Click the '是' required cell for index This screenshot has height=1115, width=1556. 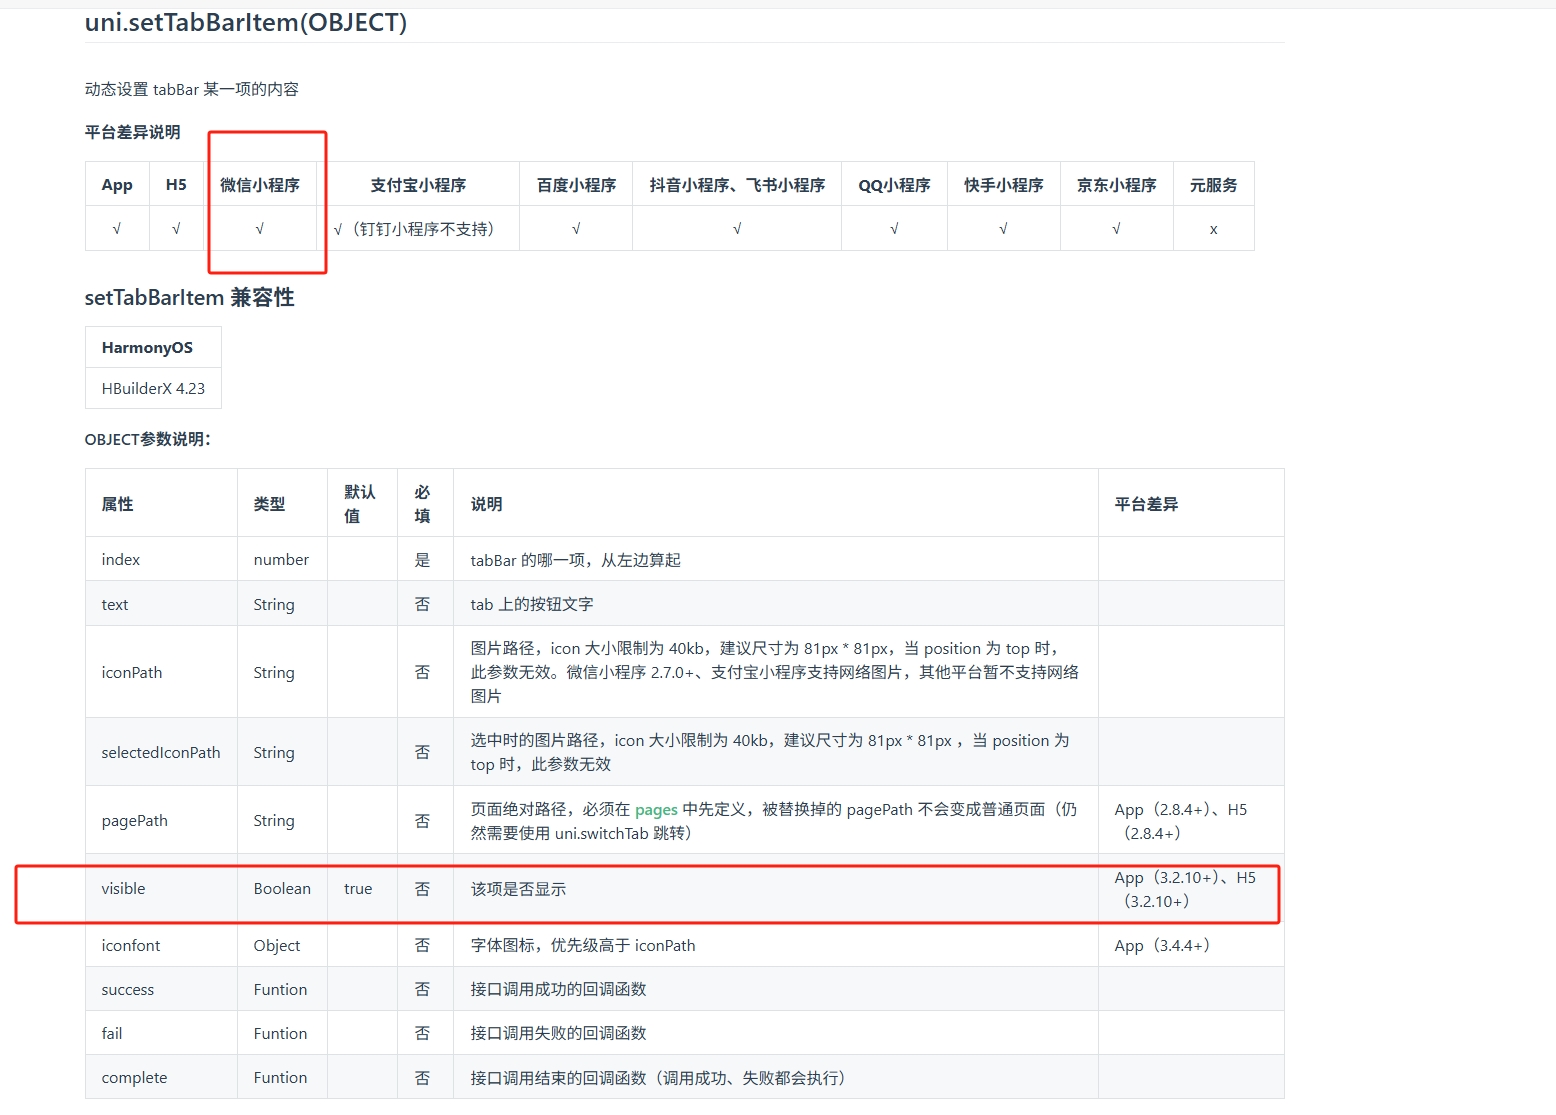[x=425, y=560]
